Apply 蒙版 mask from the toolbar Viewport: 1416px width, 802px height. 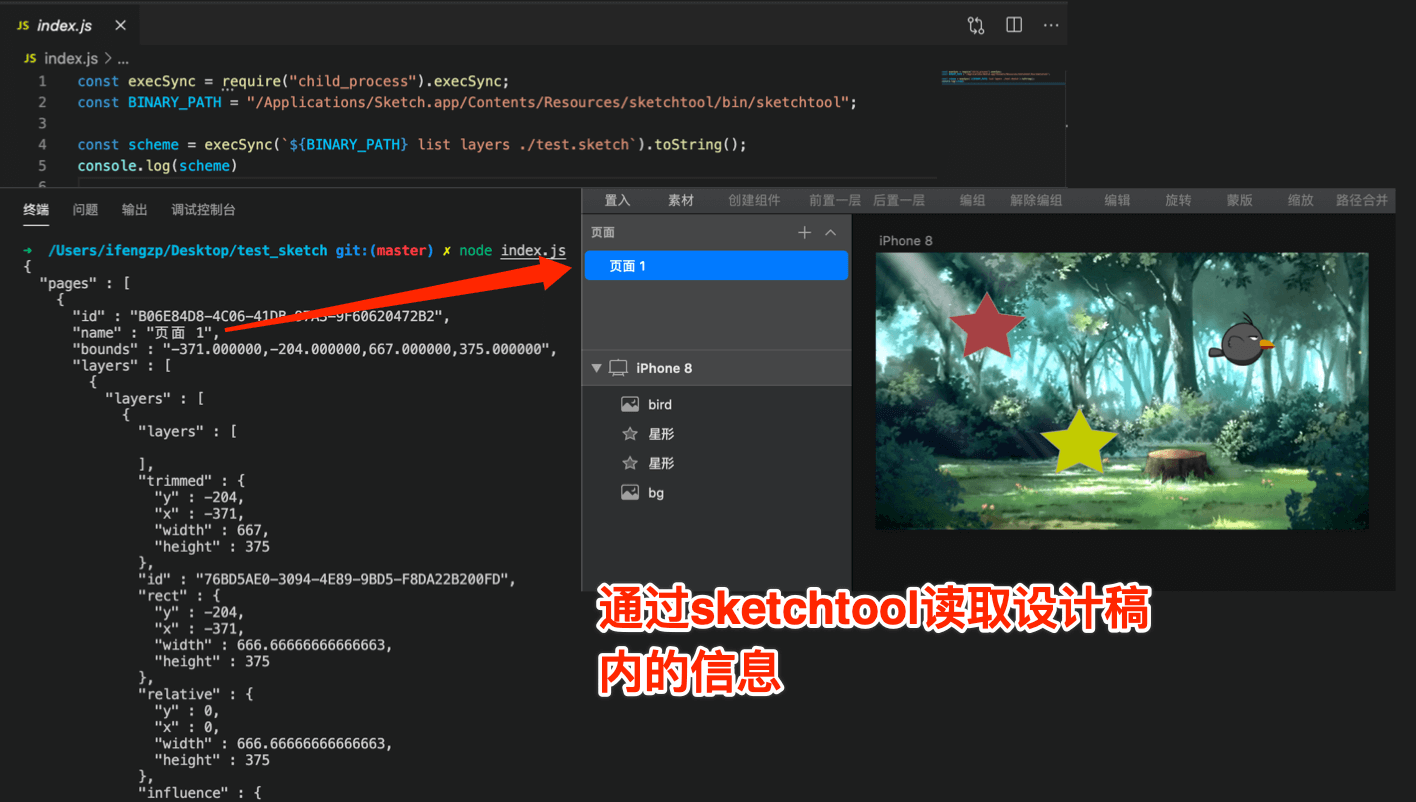point(1239,200)
